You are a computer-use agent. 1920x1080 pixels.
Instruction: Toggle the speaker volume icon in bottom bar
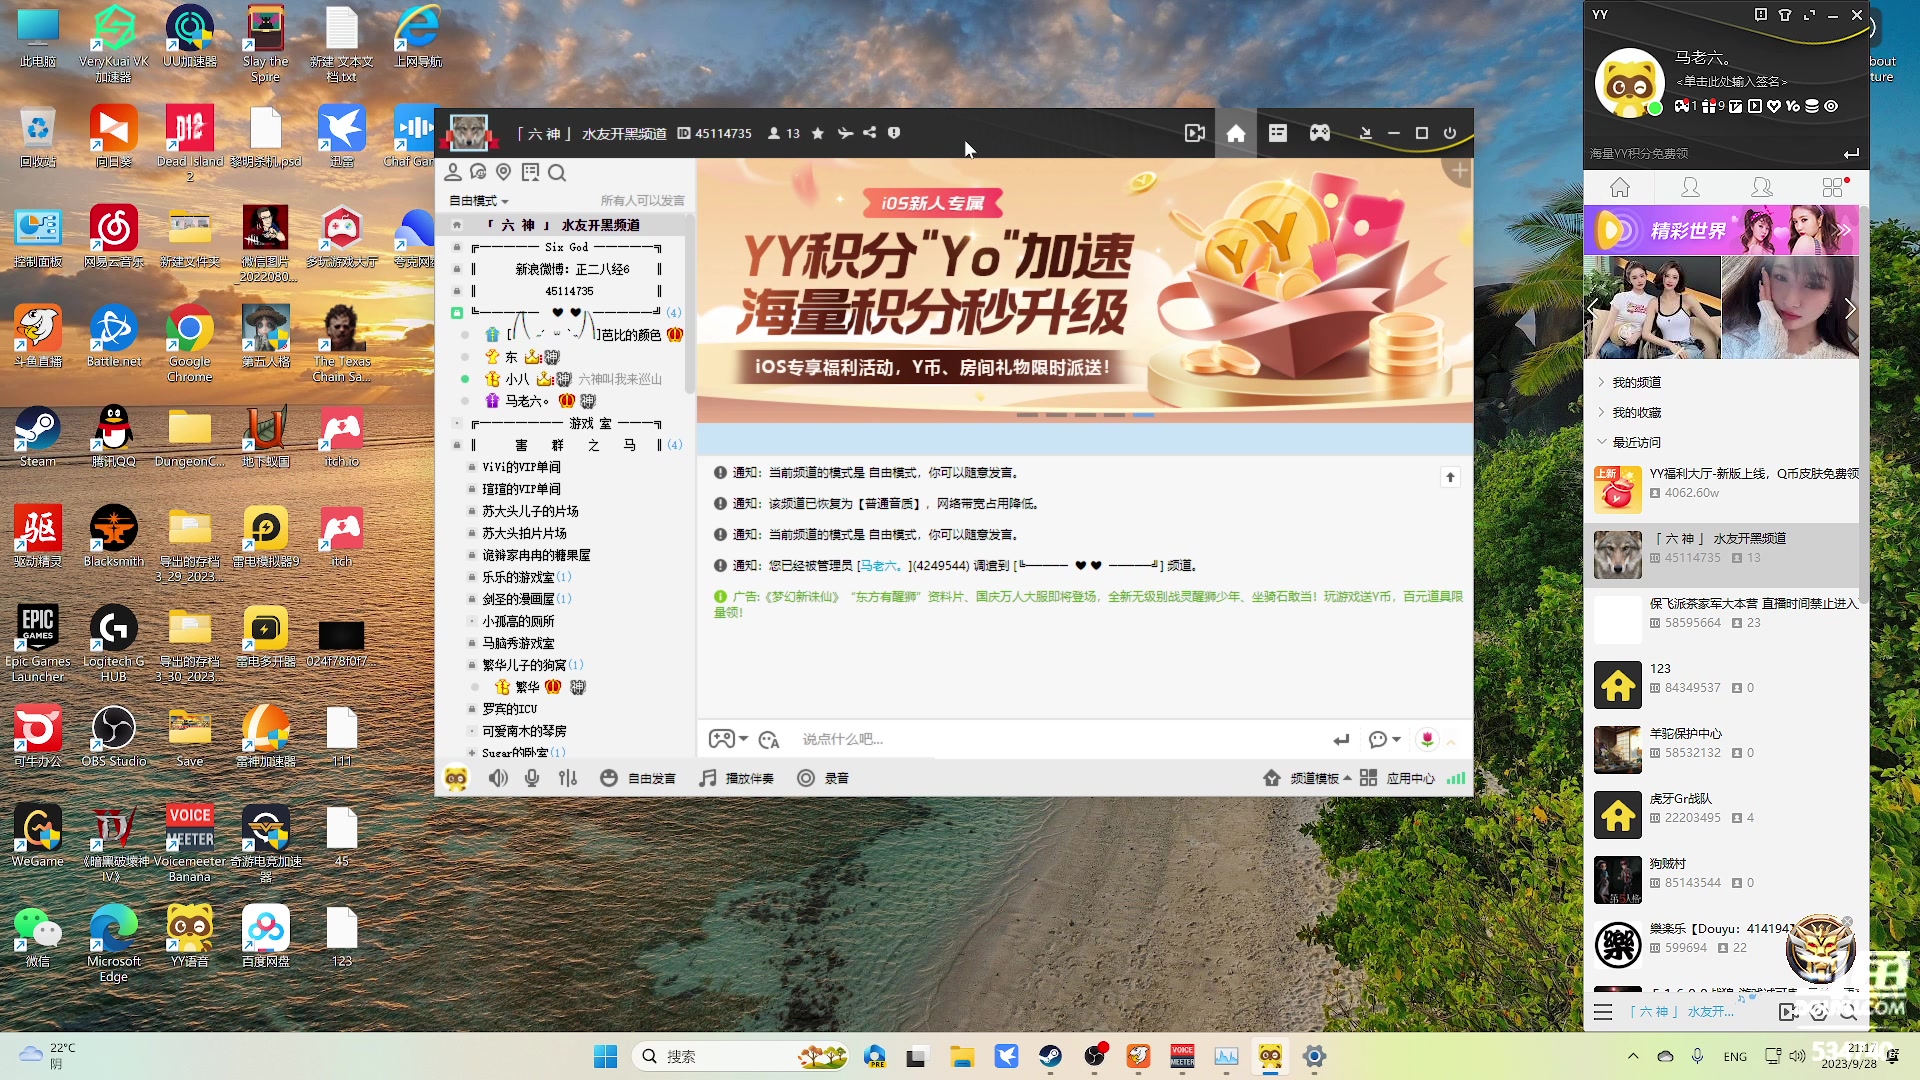click(x=498, y=778)
